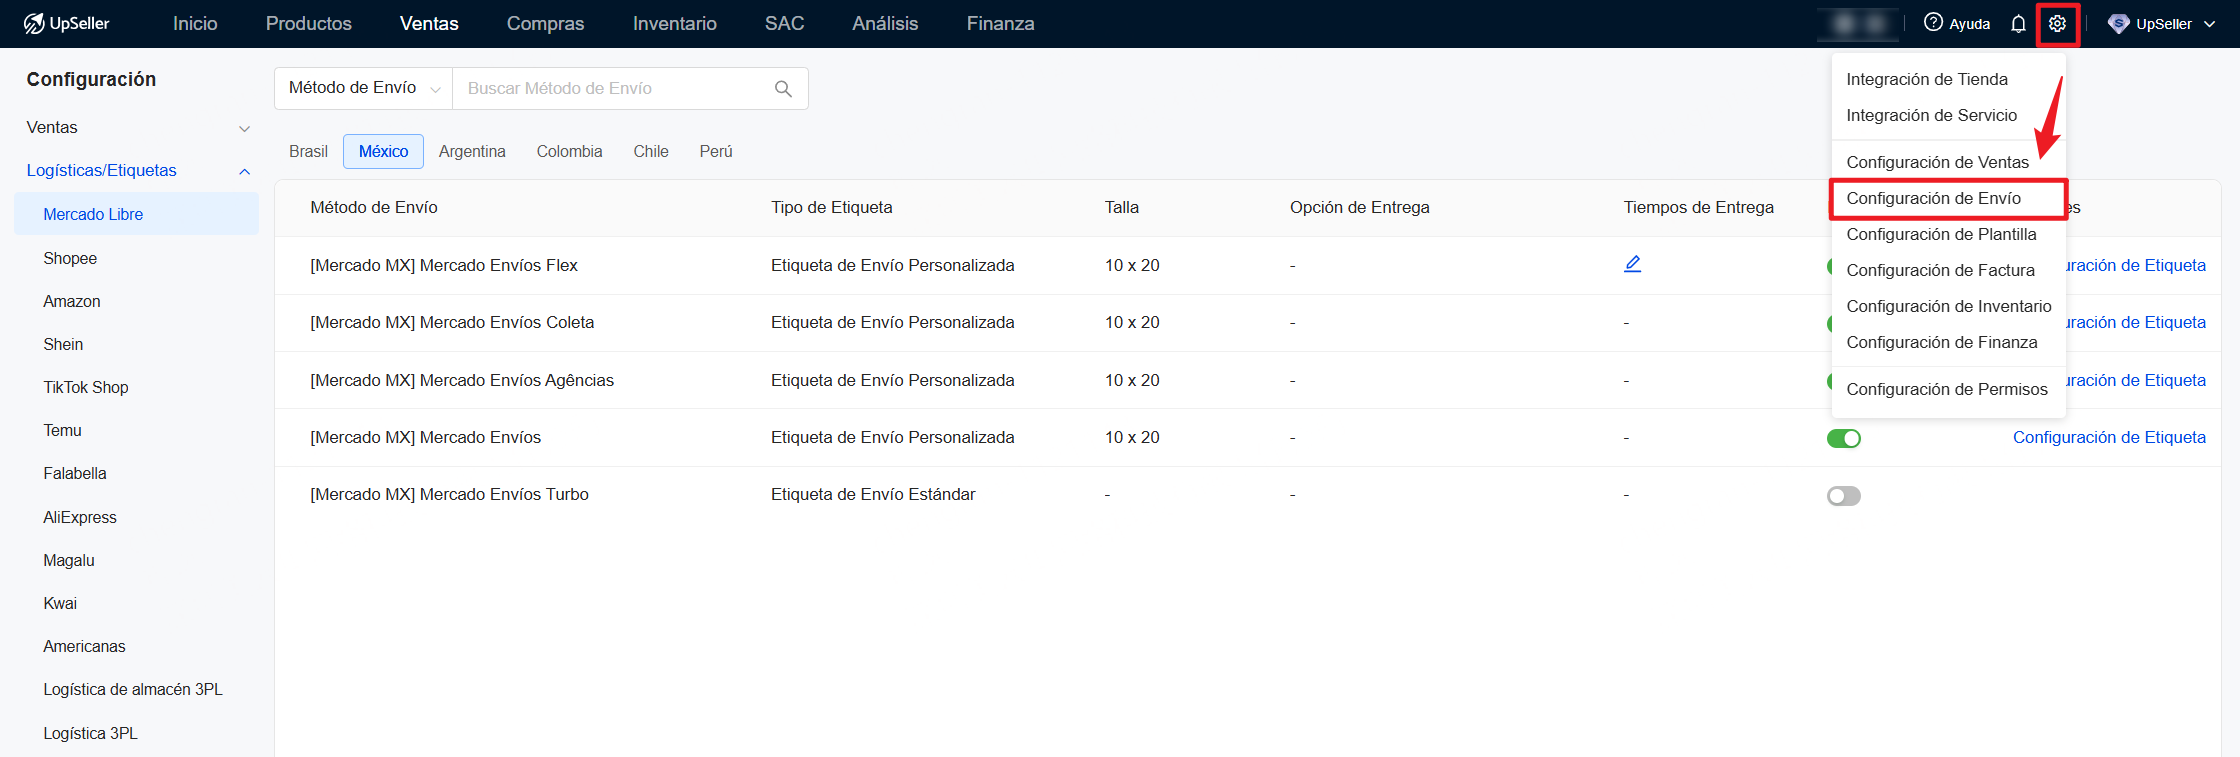Select the México tab
Image resolution: width=2240 pixels, height=757 pixels.
tap(384, 152)
